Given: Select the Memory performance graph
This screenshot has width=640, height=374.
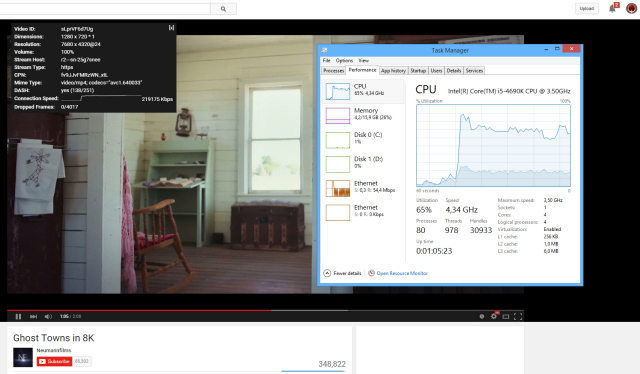Looking at the screenshot, I should (364, 115).
